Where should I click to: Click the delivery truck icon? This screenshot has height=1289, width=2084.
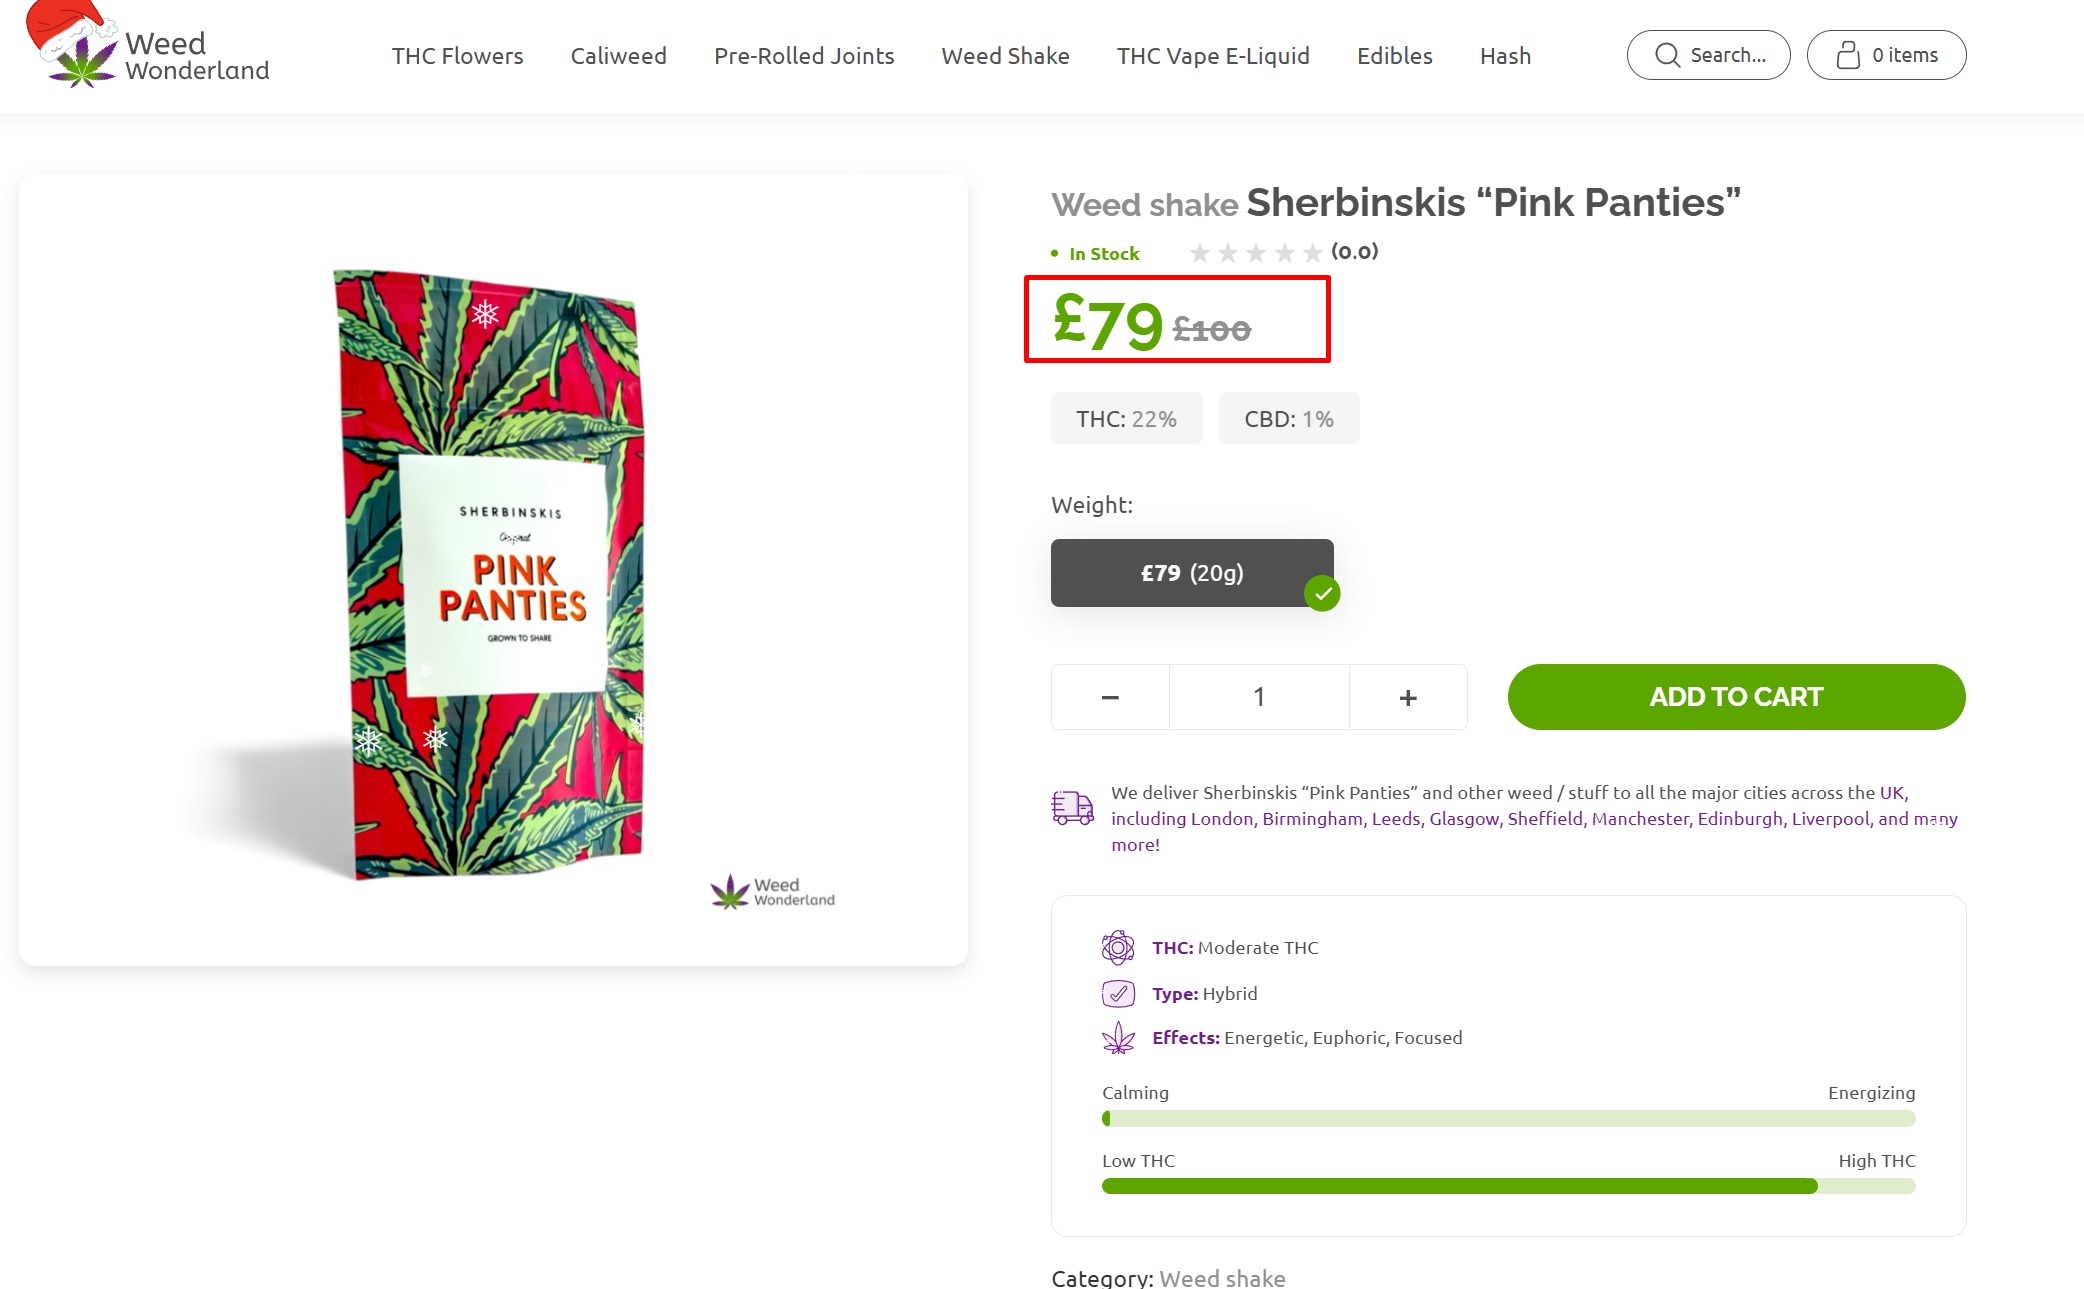[x=1073, y=807]
